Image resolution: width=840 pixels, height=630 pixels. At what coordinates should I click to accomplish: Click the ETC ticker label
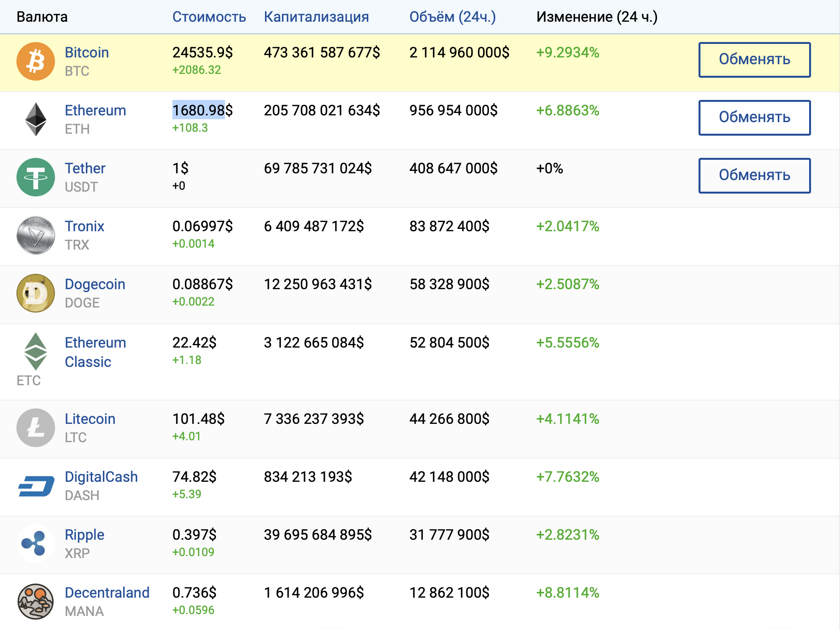[x=28, y=380]
